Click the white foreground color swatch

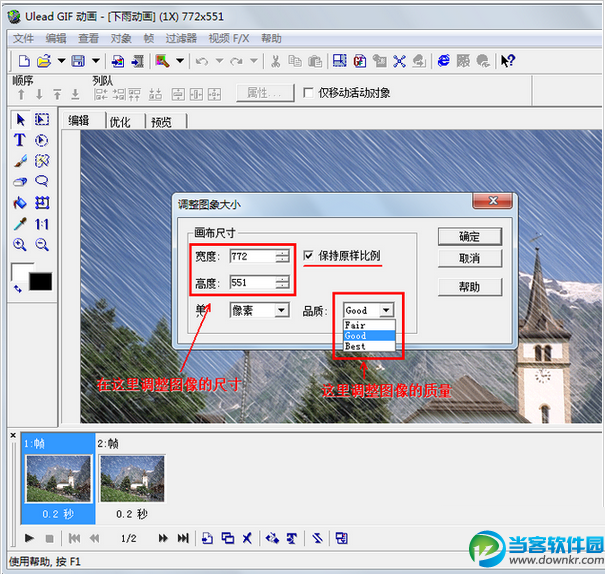(x=20, y=271)
